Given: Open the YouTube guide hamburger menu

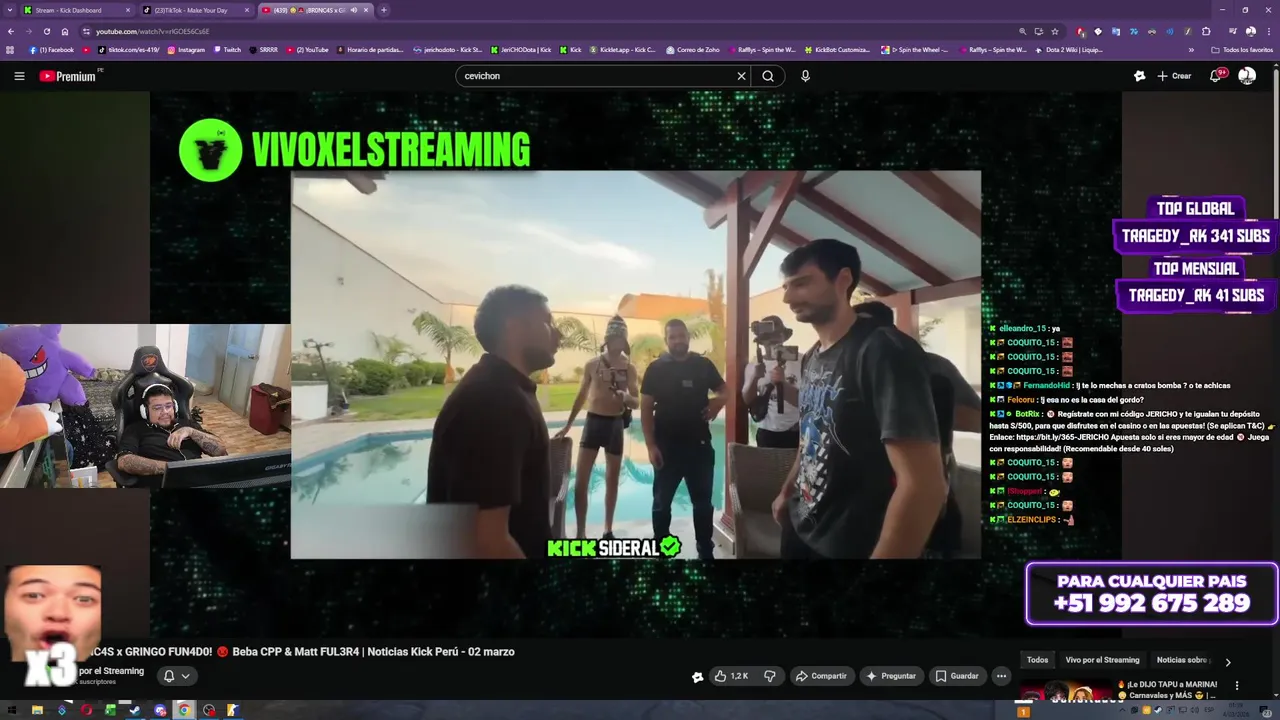Looking at the screenshot, I should 19,76.
